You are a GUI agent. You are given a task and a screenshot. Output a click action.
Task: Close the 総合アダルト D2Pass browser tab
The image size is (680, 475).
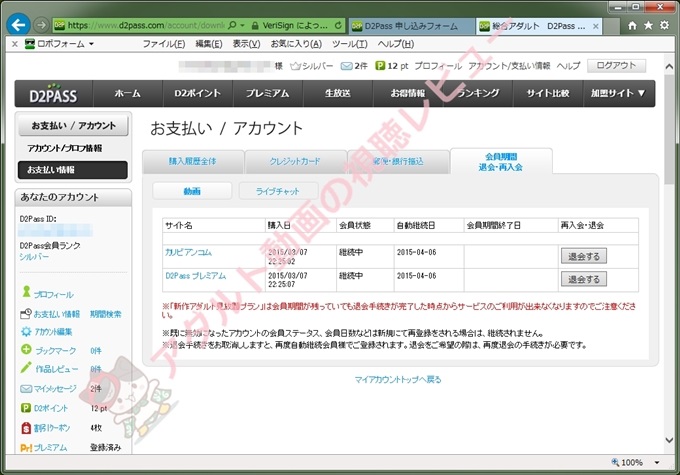tap(596, 26)
